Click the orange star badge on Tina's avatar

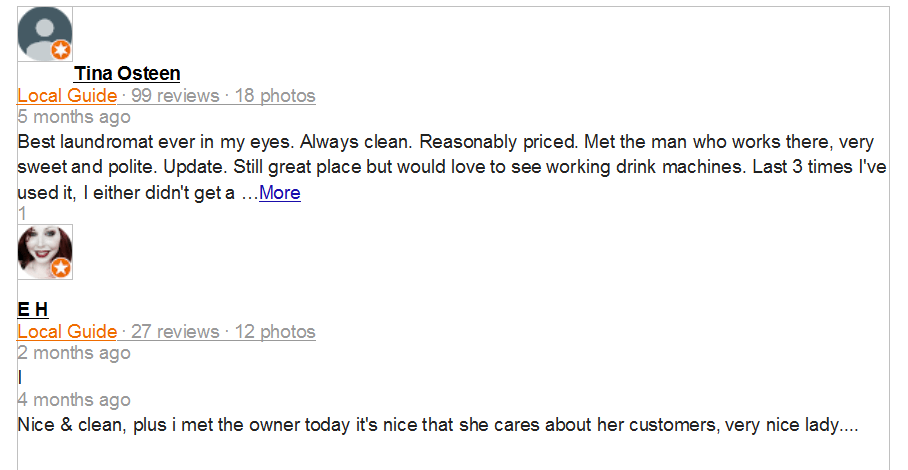coord(61,50)
